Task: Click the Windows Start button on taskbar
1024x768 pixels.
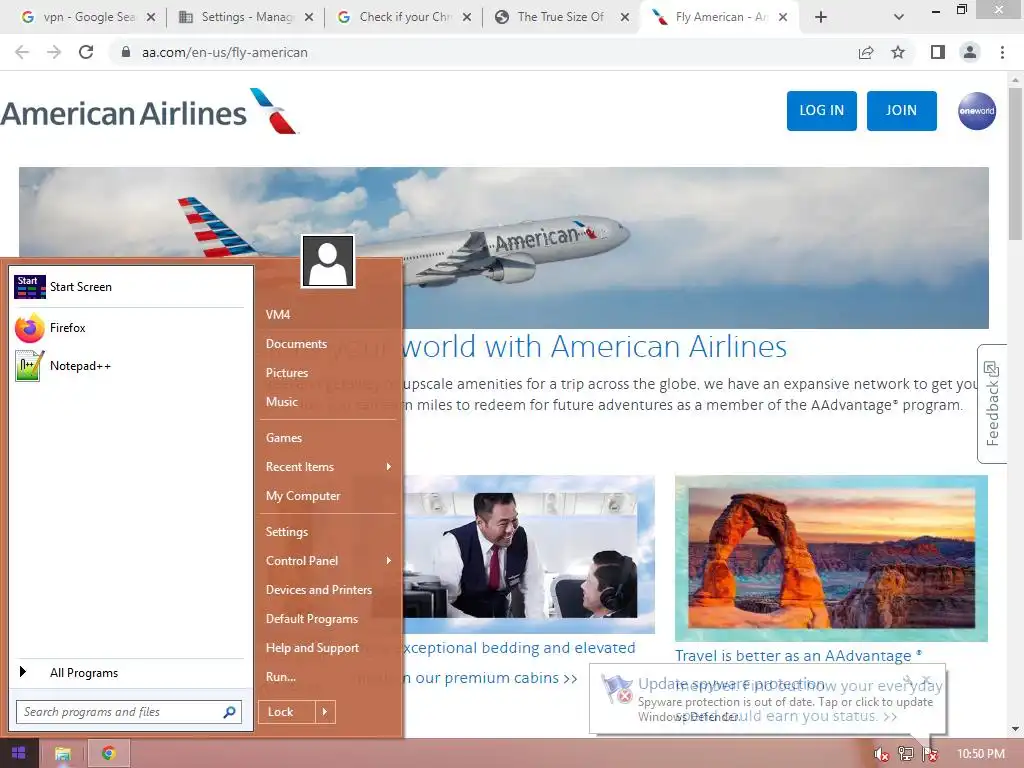Action: click(19, 754)
